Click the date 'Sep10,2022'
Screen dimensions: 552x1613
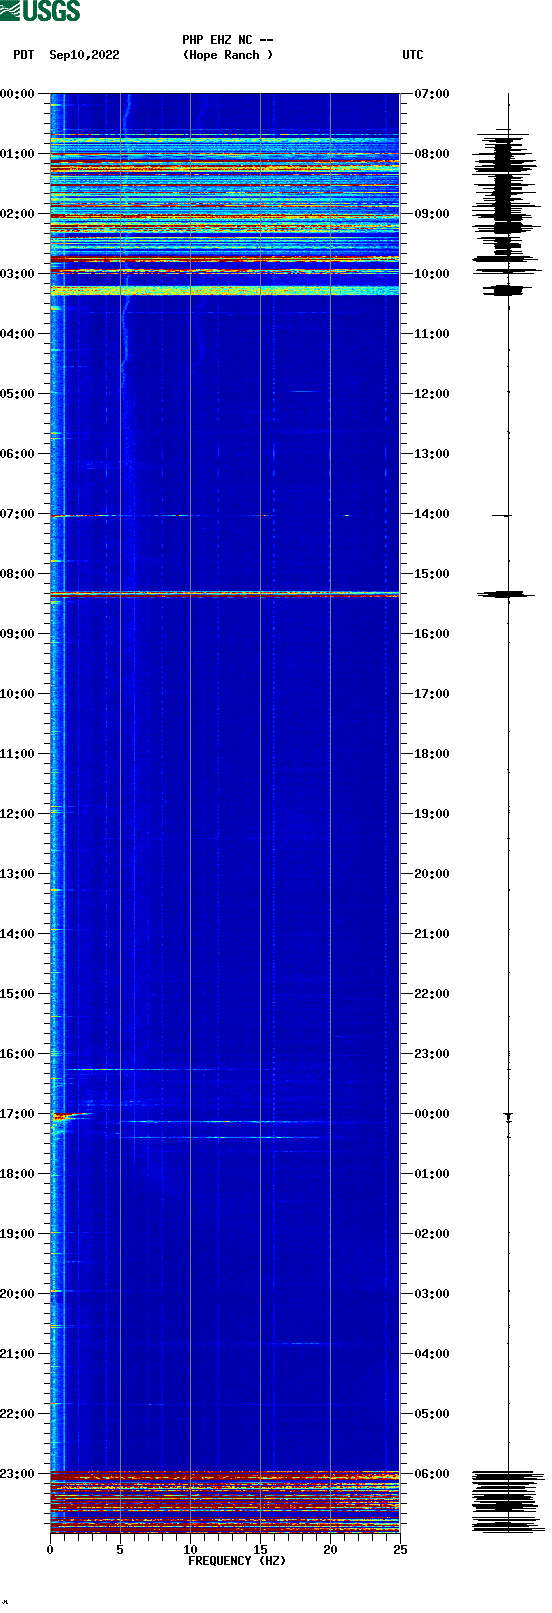pos(84,55)
